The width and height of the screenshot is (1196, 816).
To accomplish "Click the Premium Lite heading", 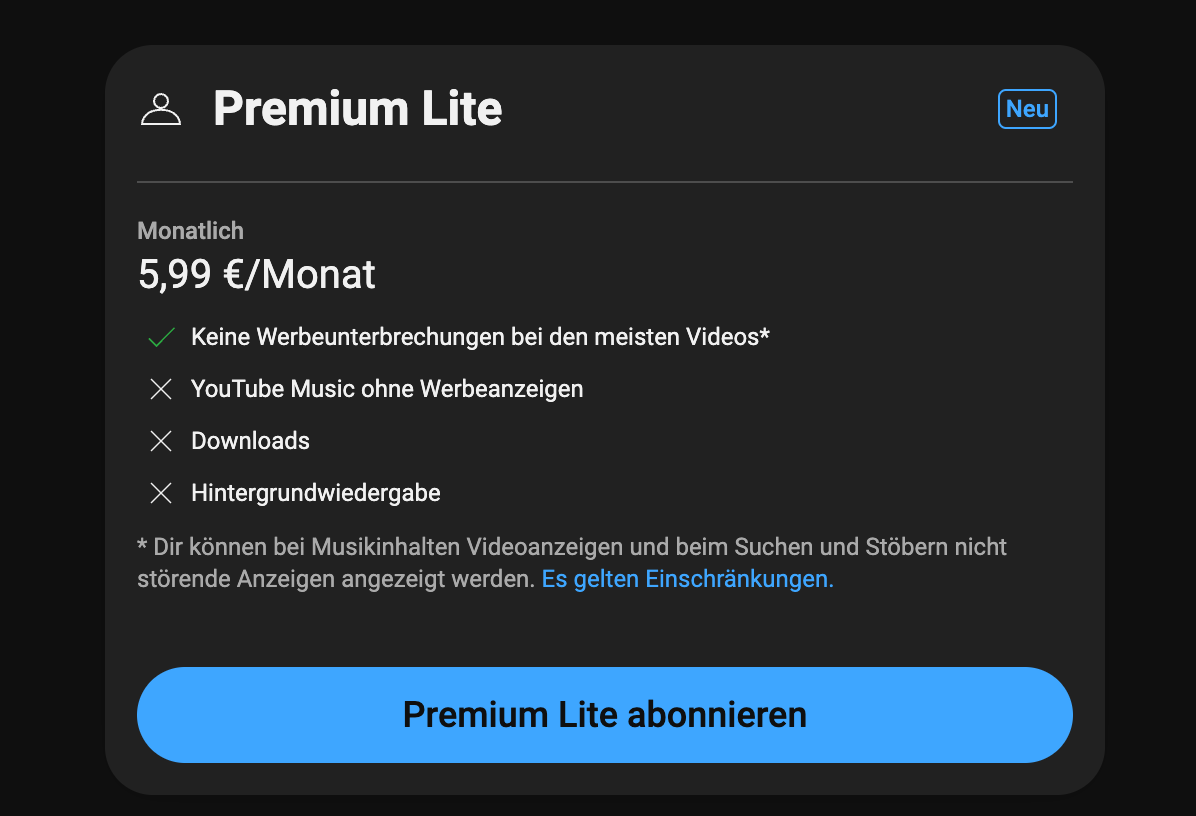I will pyautogui.click(x=358, y=108).
